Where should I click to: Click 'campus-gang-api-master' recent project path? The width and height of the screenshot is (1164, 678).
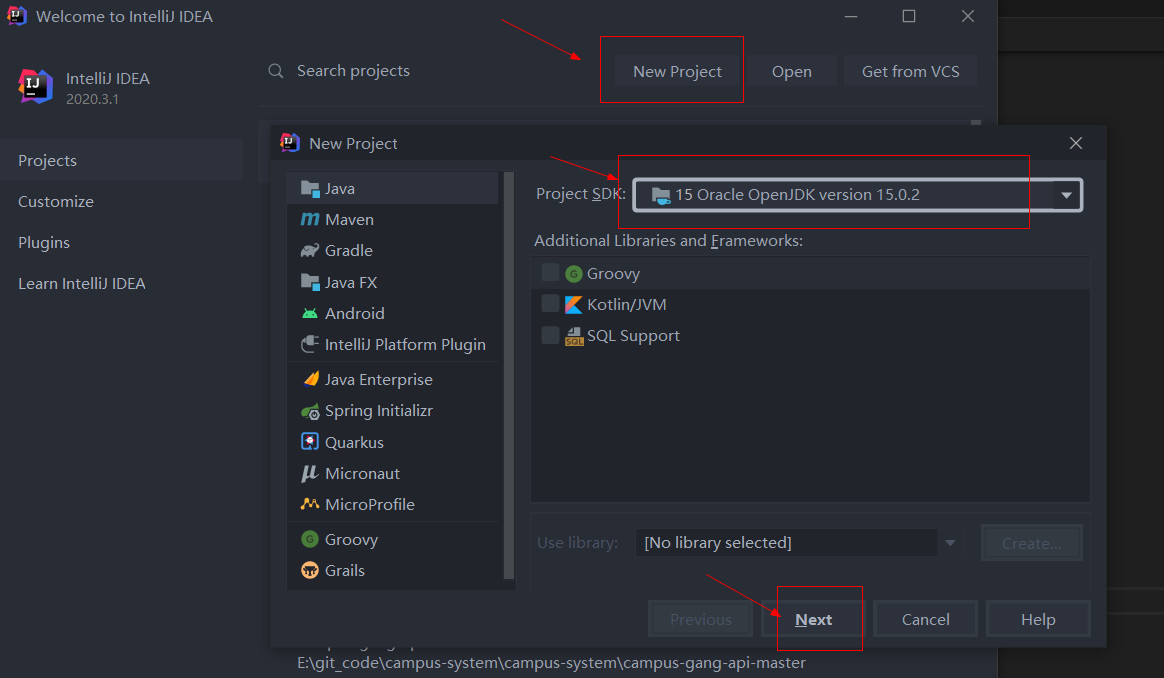(x=551, y=662)
